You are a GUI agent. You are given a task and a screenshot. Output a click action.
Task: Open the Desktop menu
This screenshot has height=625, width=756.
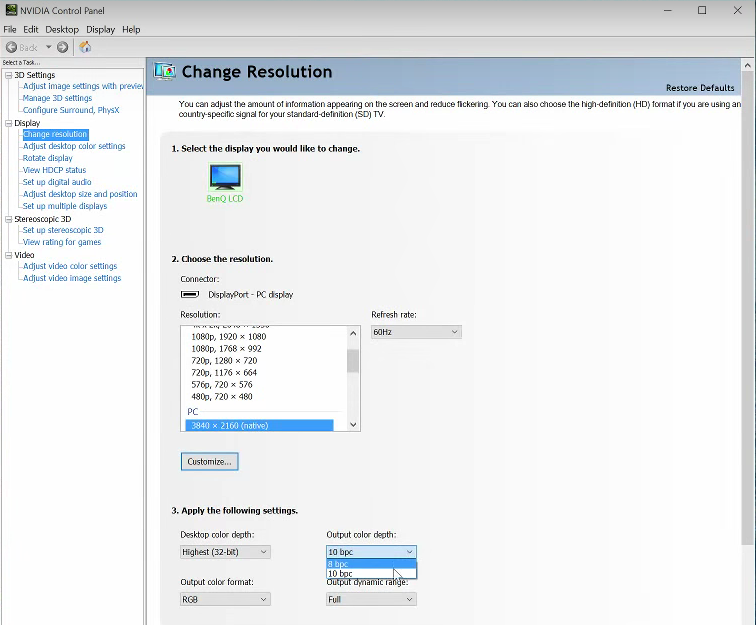point(62,30)
